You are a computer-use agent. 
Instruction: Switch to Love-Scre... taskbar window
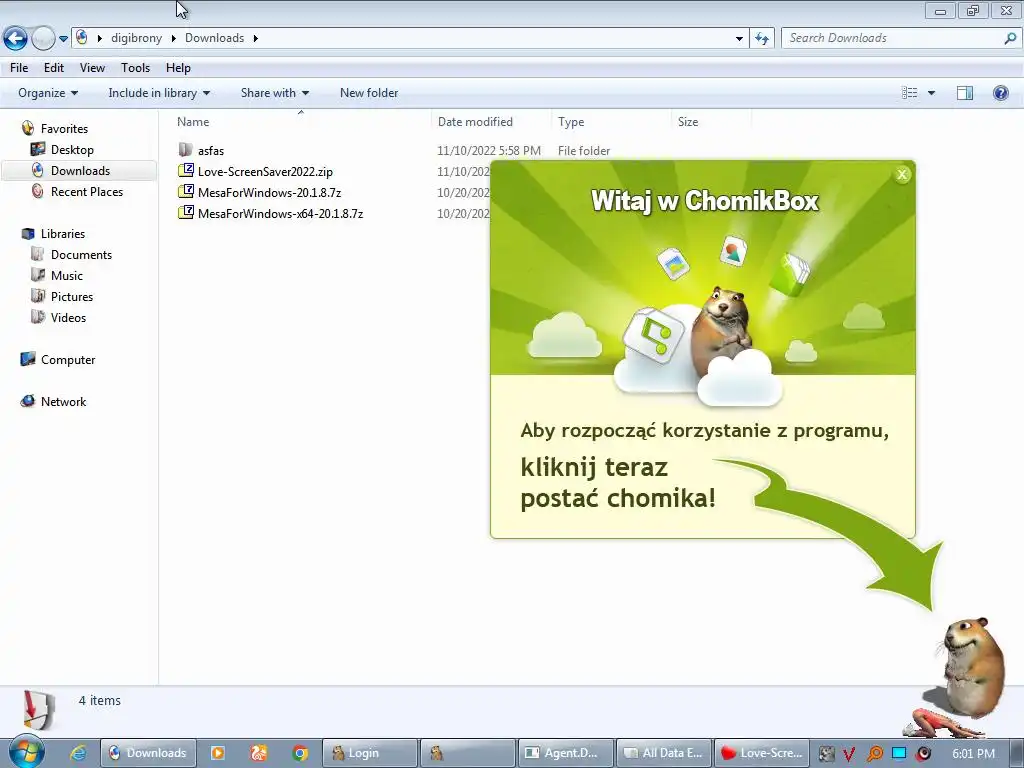click(761, 753)
